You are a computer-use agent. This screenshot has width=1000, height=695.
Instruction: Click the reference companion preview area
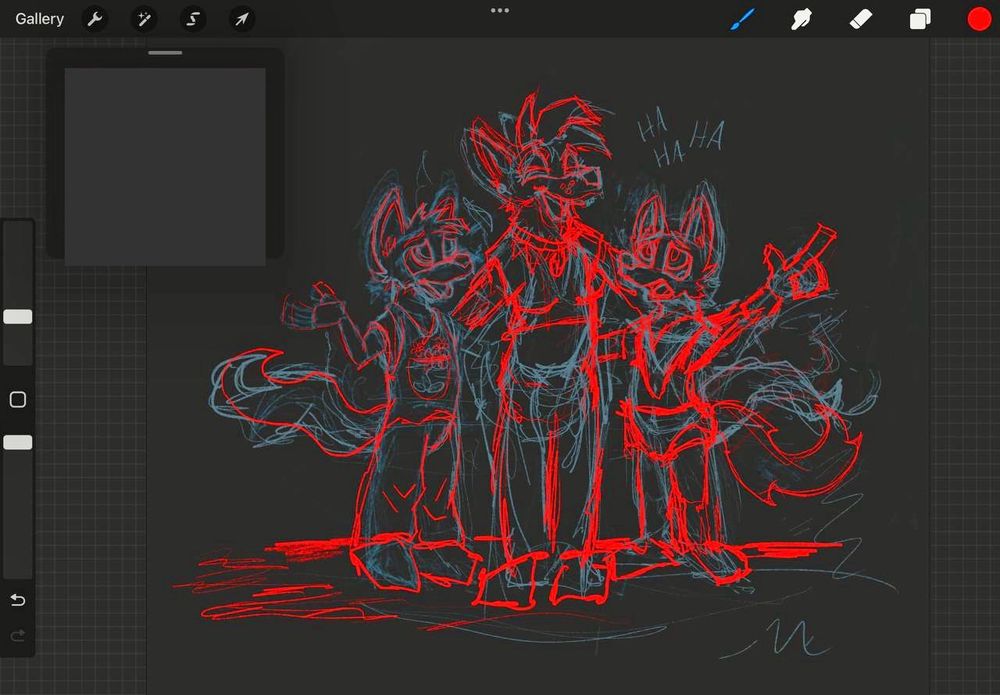click(165, 166)
